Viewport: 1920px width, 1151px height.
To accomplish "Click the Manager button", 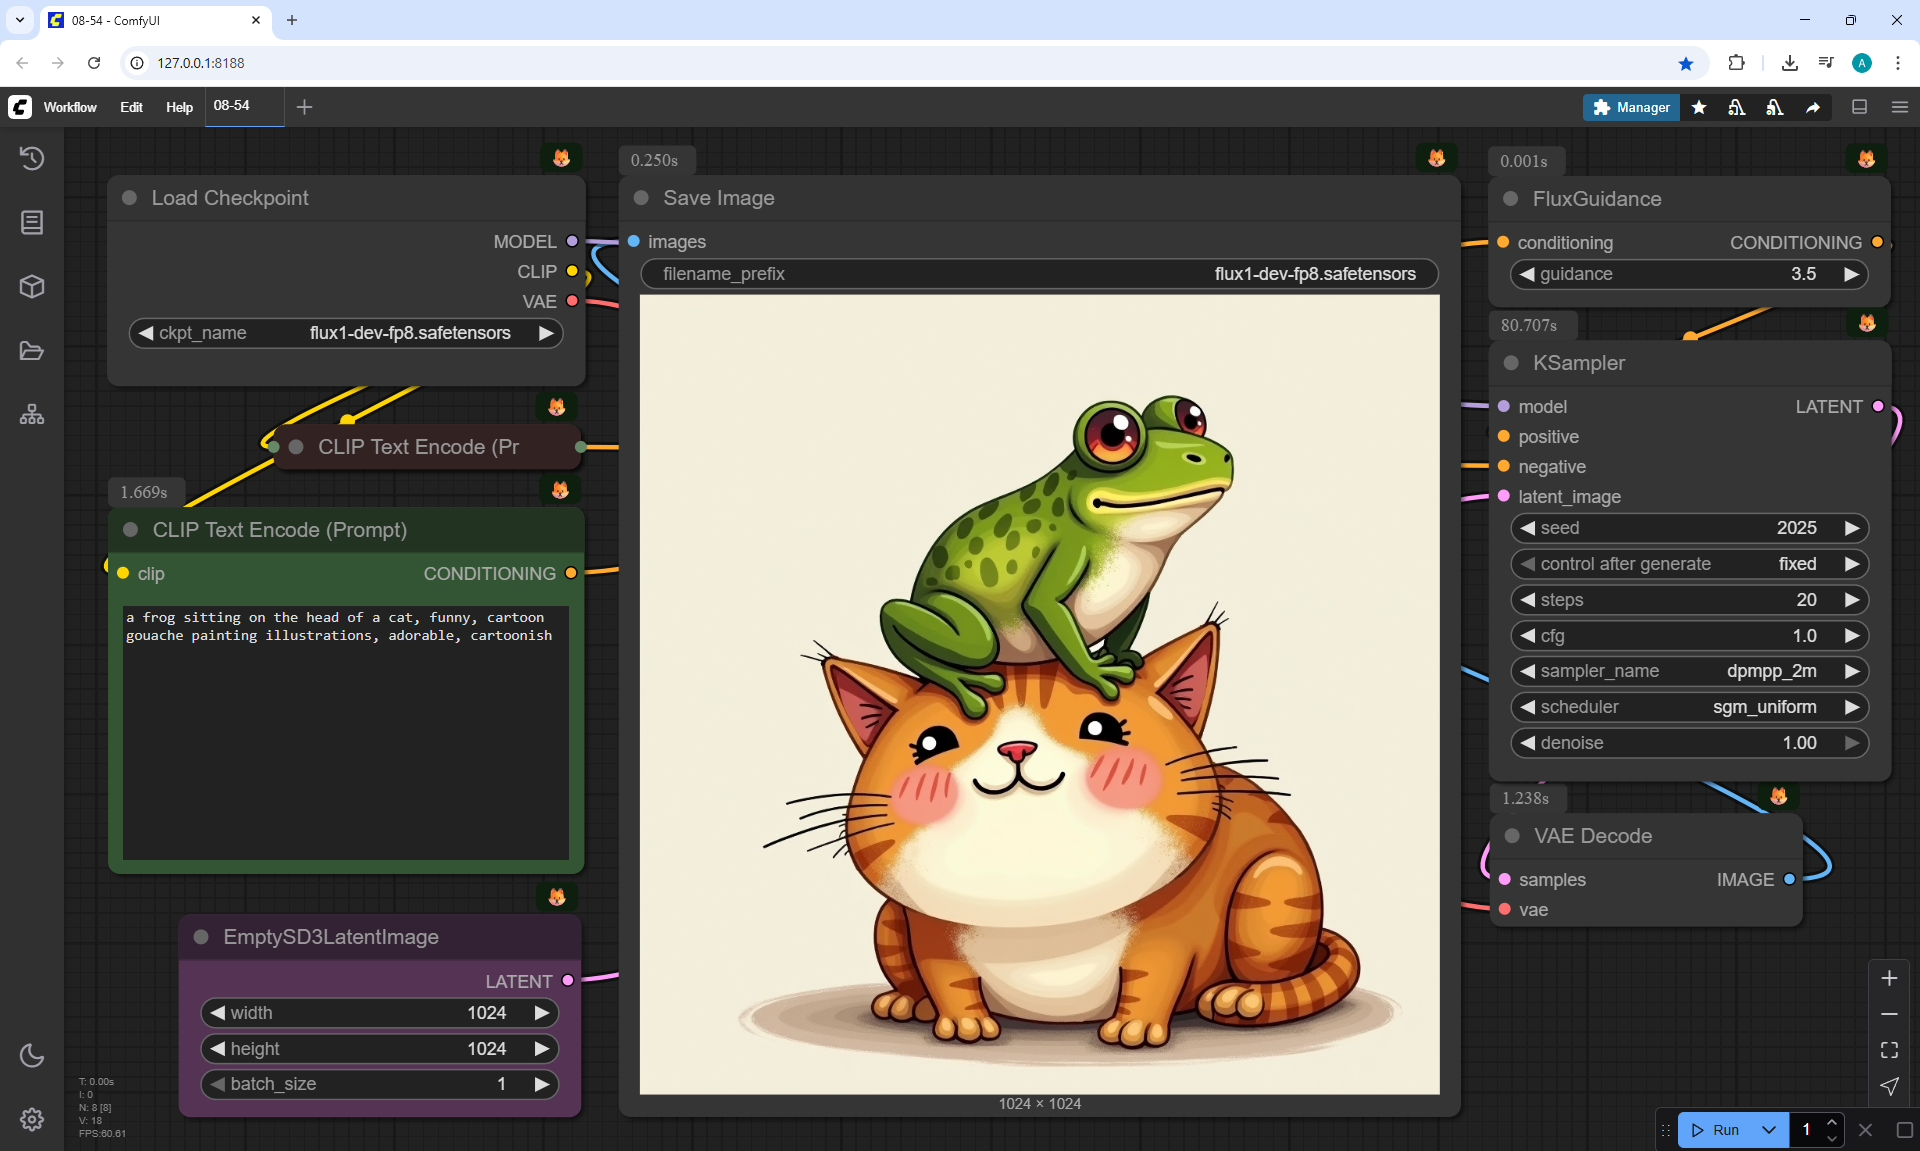I will (x=1631, y=107).
